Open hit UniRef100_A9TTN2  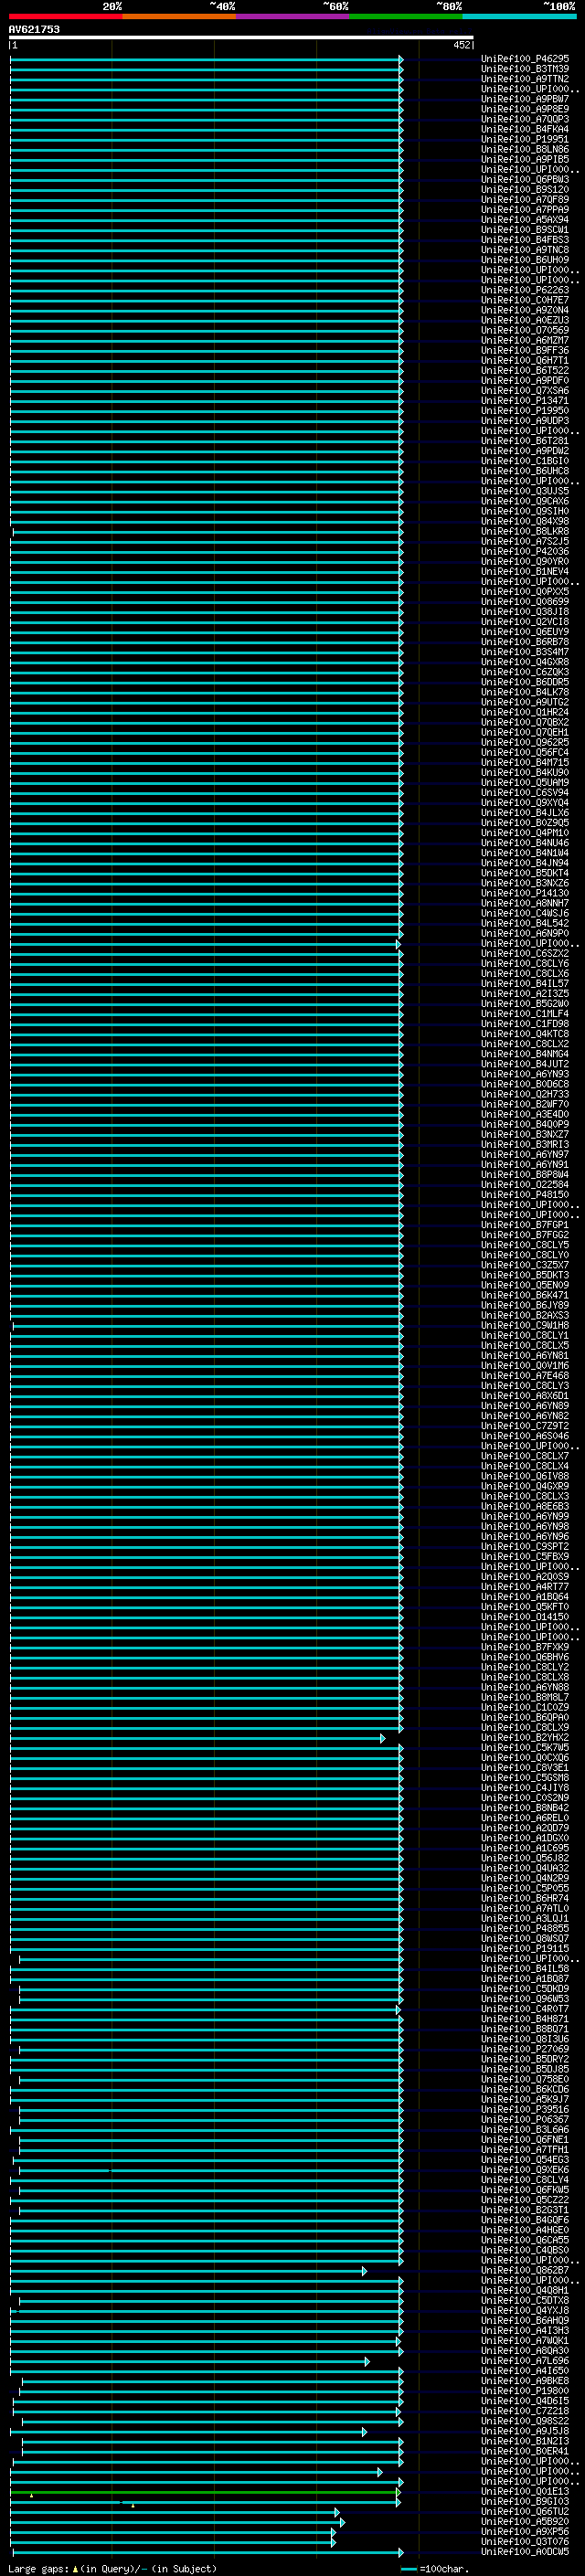pos(525,79)
